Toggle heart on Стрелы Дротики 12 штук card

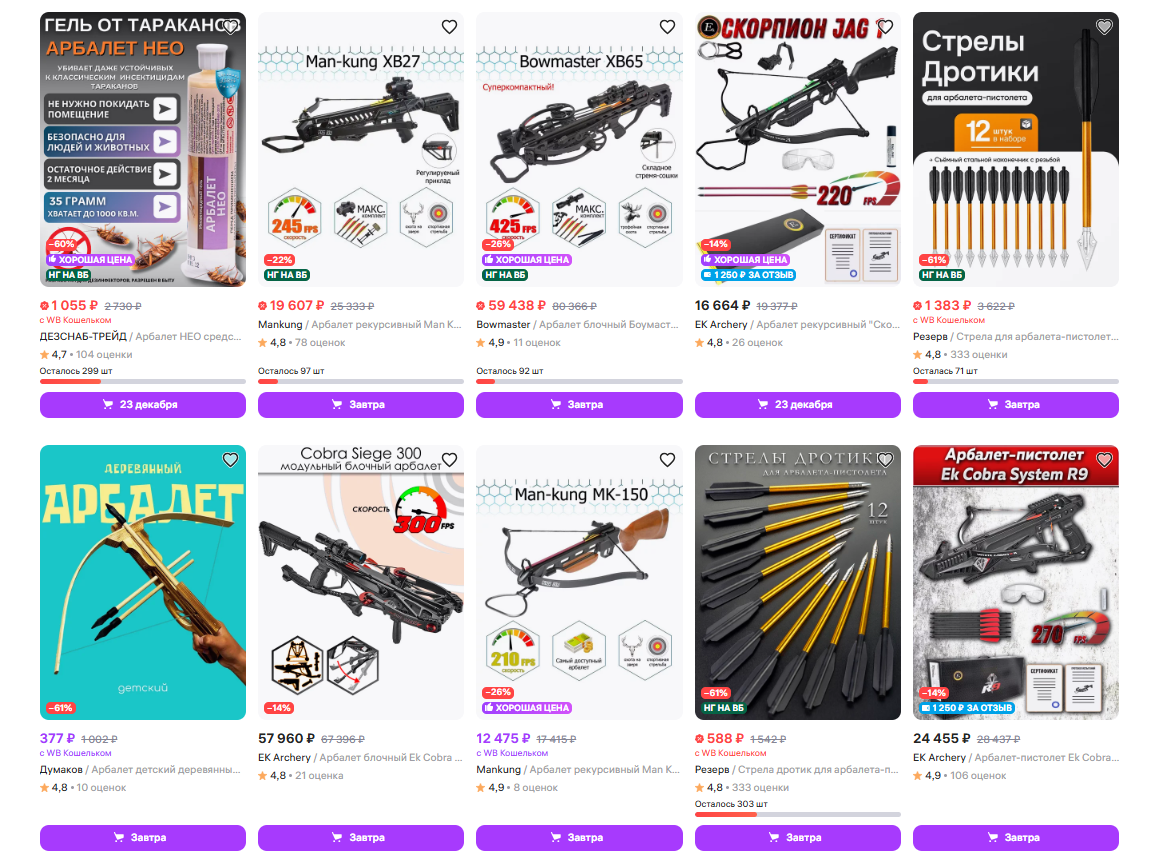tap(1104, 27)
